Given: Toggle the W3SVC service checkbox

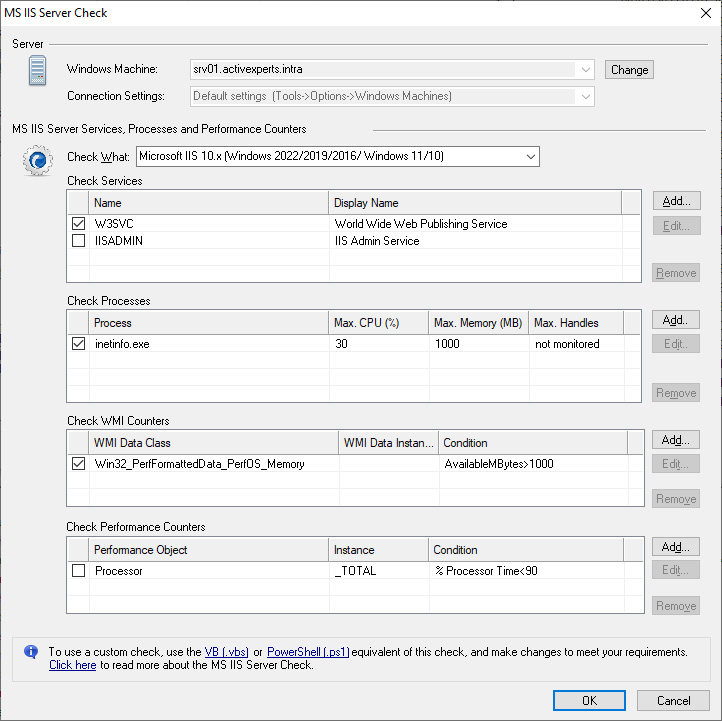Looking at the screenshot, I should (x=79, y=224).
